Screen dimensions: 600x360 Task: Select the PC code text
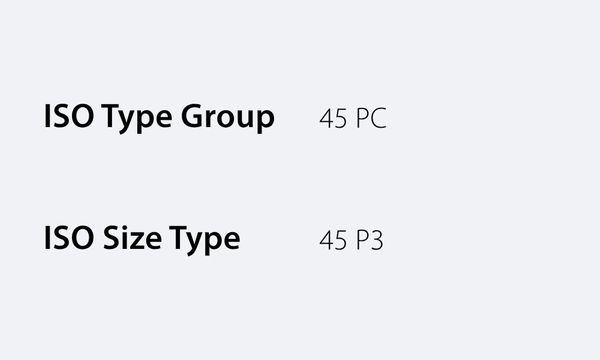point(371,118)
